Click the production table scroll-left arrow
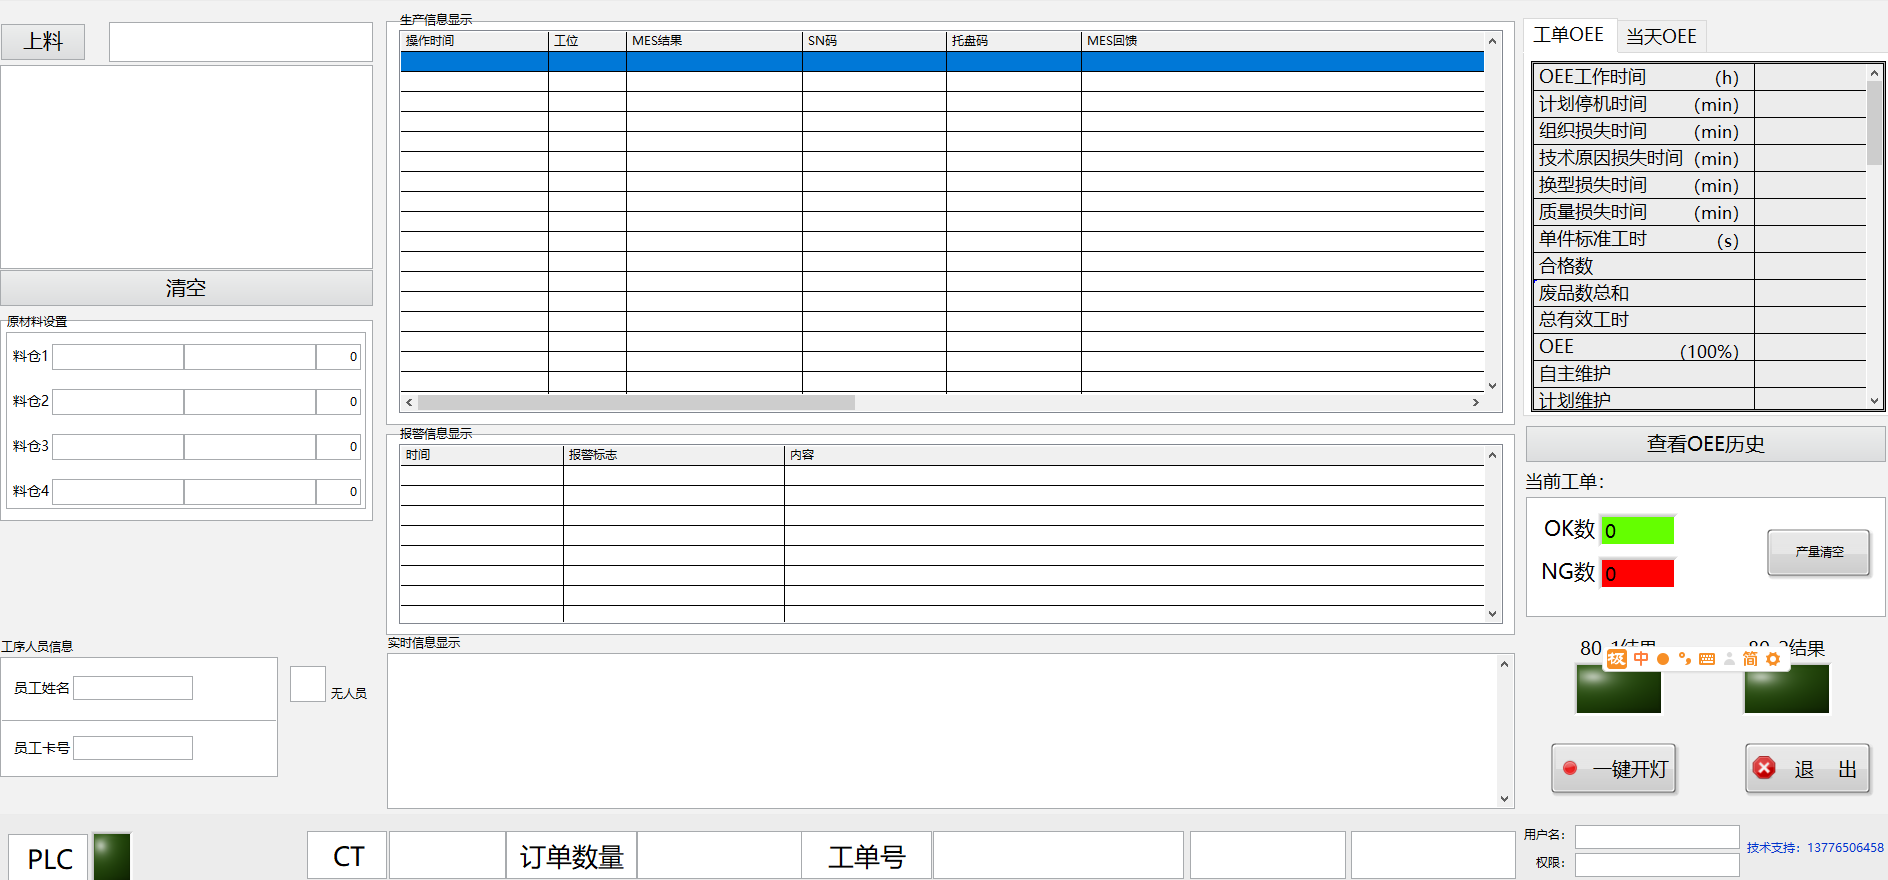 409,402
